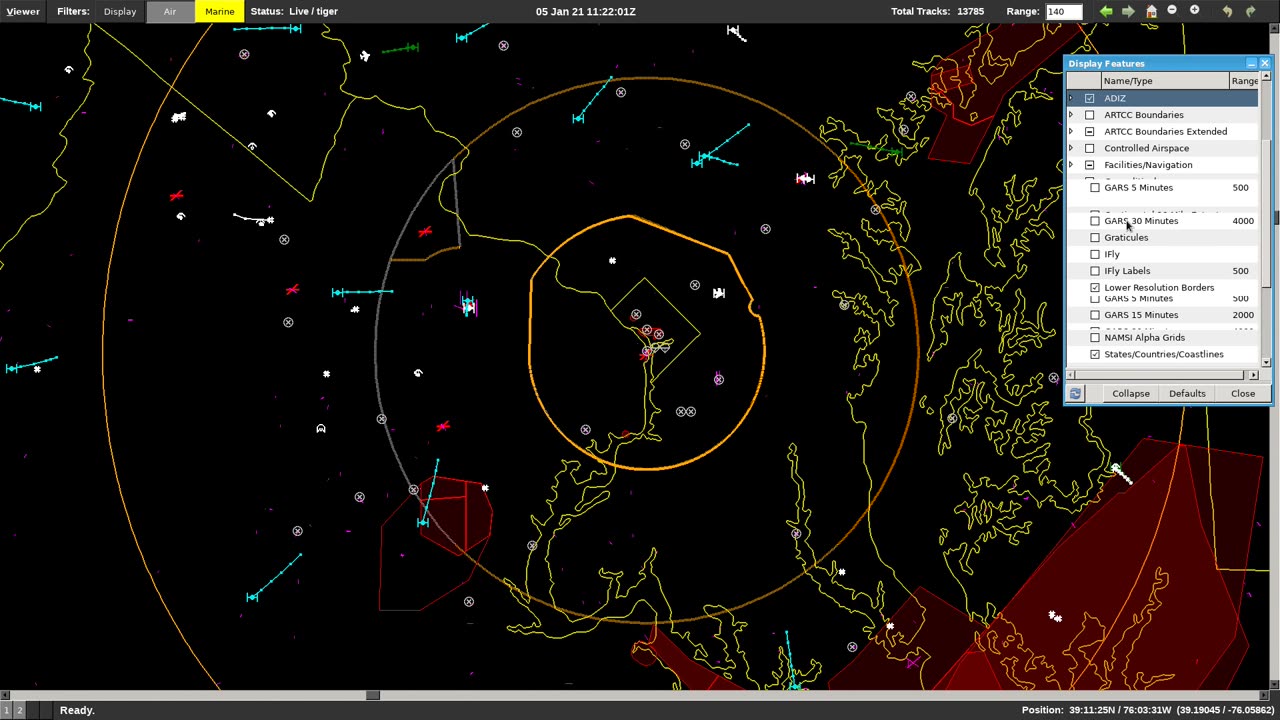Viewport: 1280px width, 720px height.
Task: Open the Viewer menu
Action: click(22, 11)
